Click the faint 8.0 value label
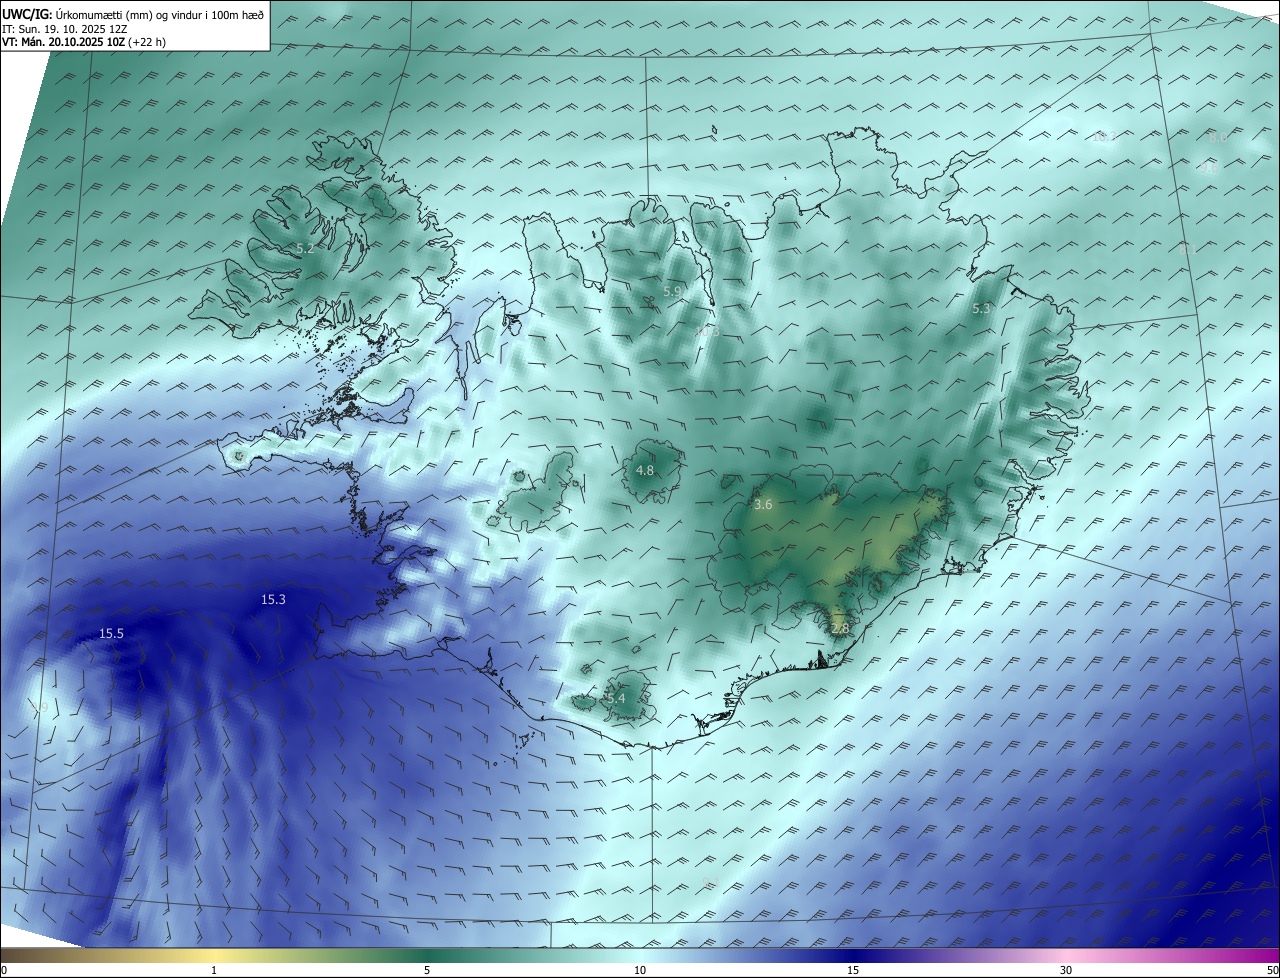1280x978 pixels. point(1217,138)
